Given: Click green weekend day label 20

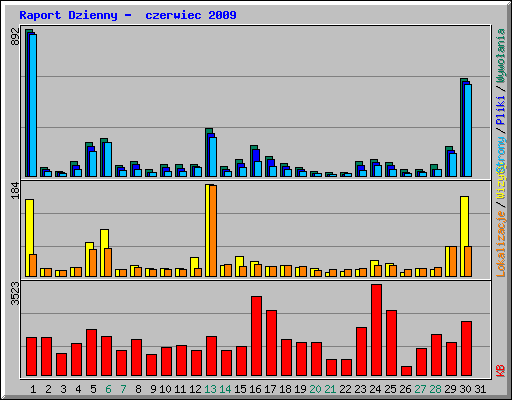Looking at the screenshot, I should 315,389.
